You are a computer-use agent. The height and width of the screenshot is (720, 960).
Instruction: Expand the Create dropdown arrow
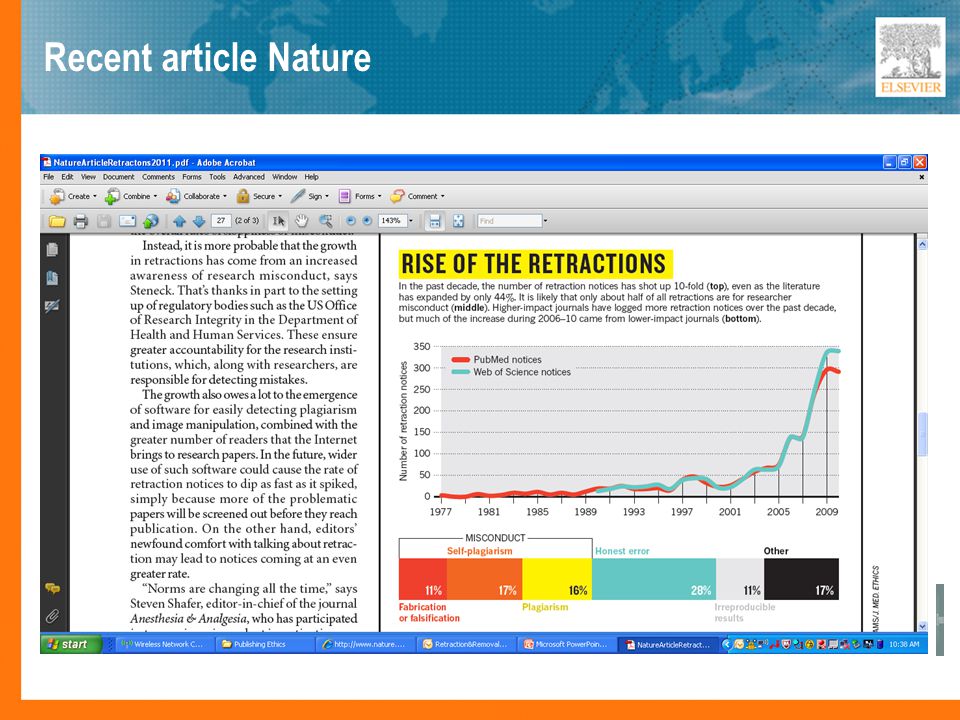(x=95, y=197)
